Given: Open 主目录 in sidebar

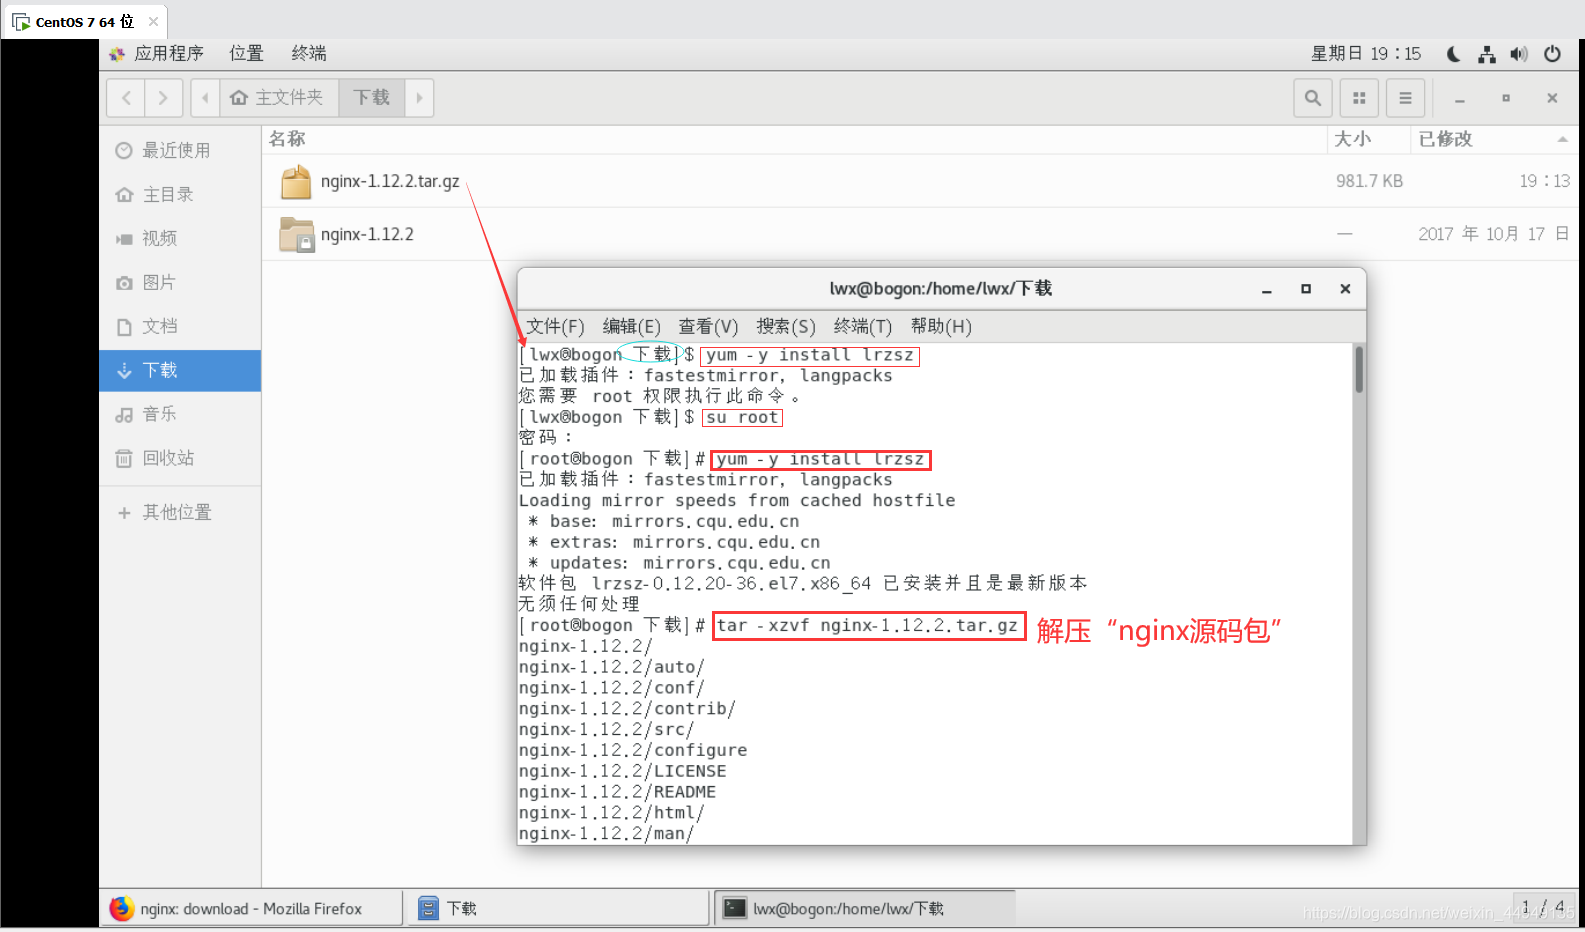Looking at the screenshot, I should pos(180,194).
